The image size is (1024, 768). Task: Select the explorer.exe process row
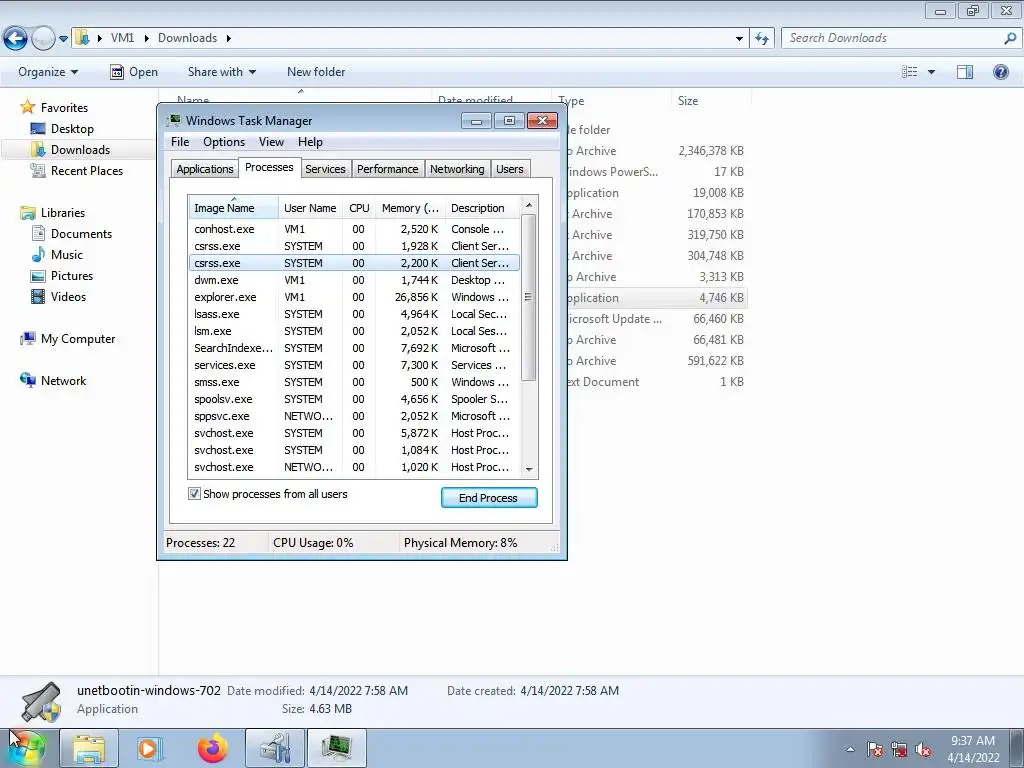tap(354, 296)
